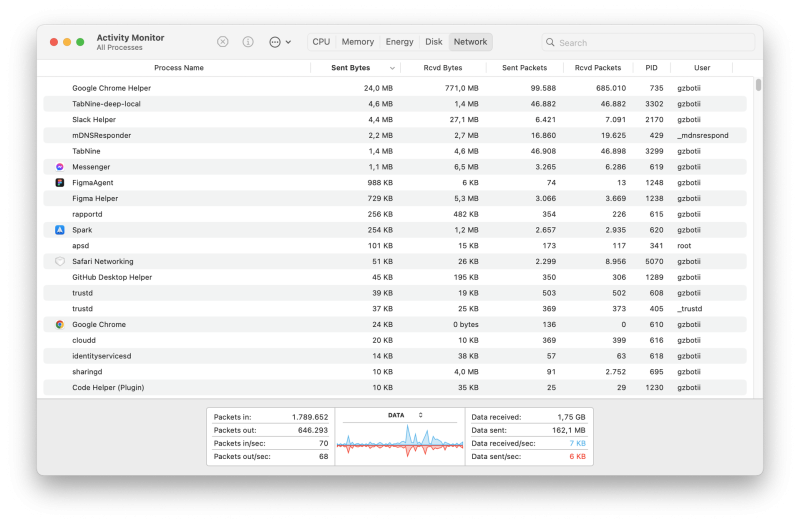Switch to the Disk tab

click(x=434, y=42)
